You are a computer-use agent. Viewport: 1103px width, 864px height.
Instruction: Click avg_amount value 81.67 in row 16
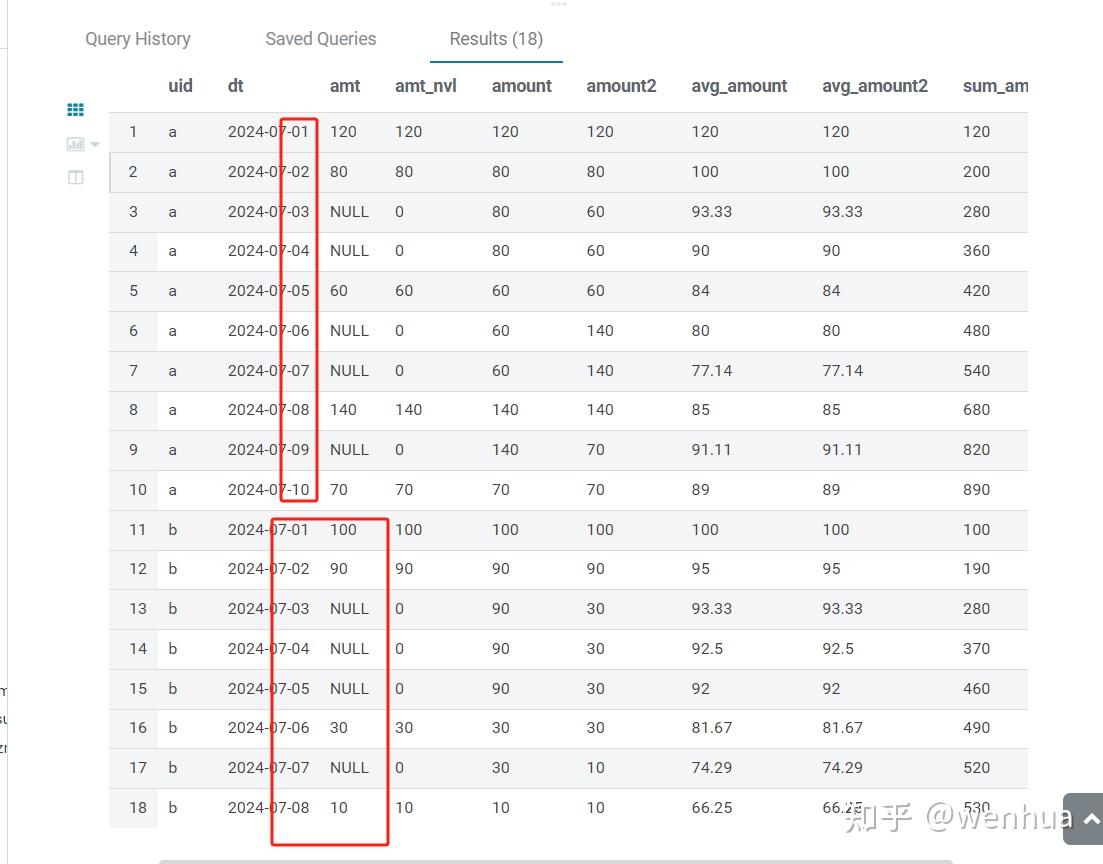tap(711, 728)
